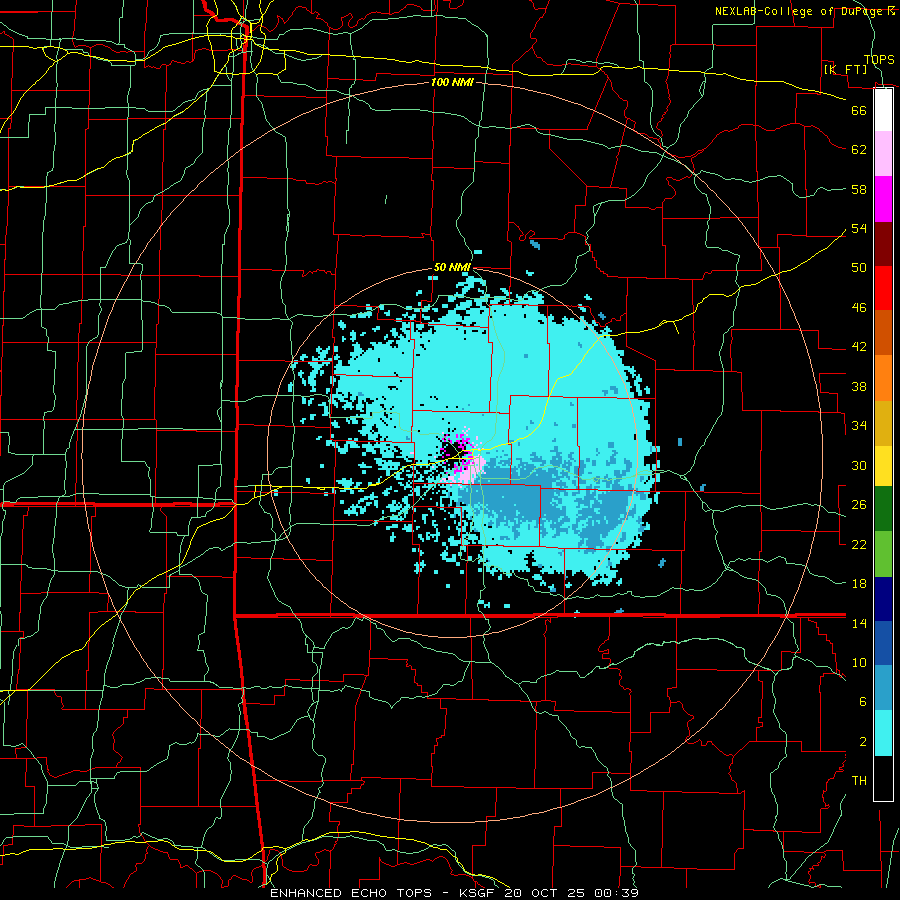Pick the light green legend swatch

click(x=883, y=554)
